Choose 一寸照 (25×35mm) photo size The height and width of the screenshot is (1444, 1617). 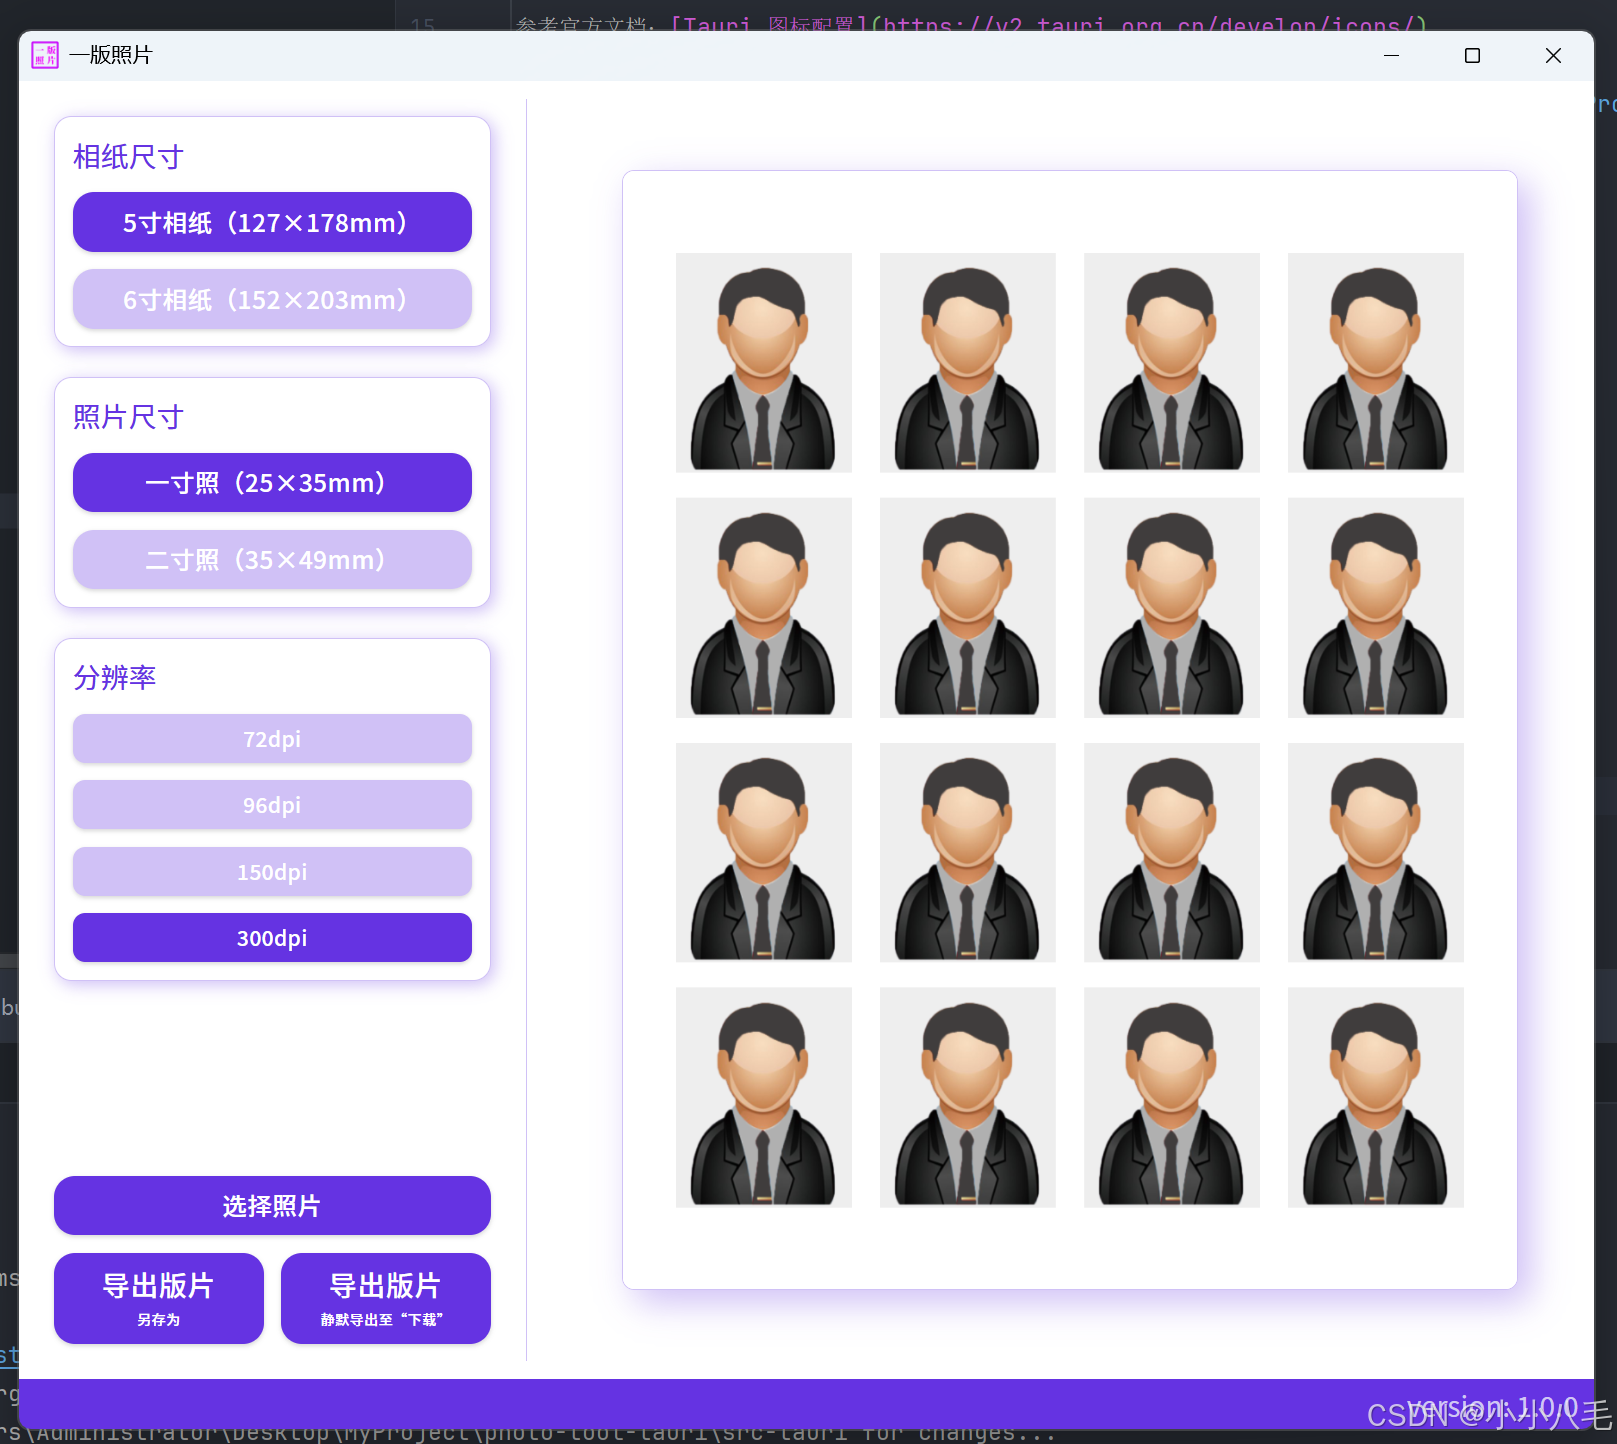tap(272, 483)
